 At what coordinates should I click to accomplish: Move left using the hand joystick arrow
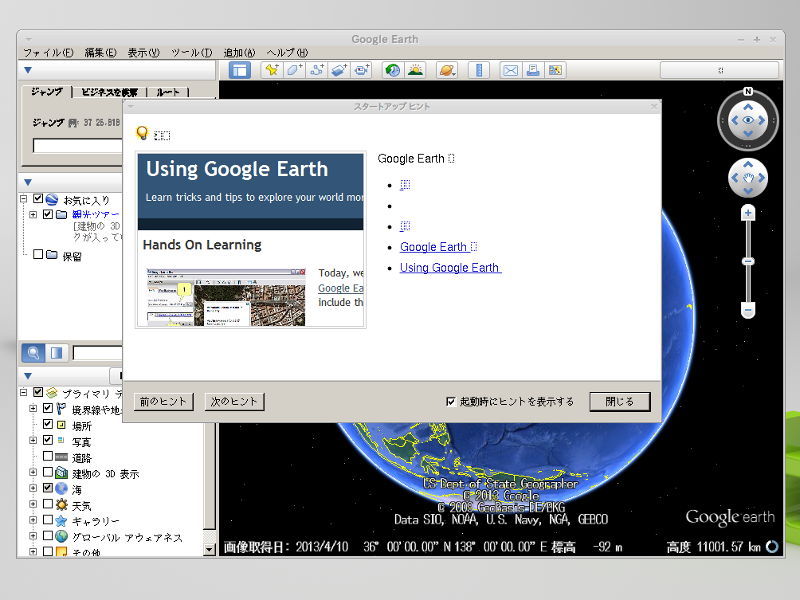point(735,178)
